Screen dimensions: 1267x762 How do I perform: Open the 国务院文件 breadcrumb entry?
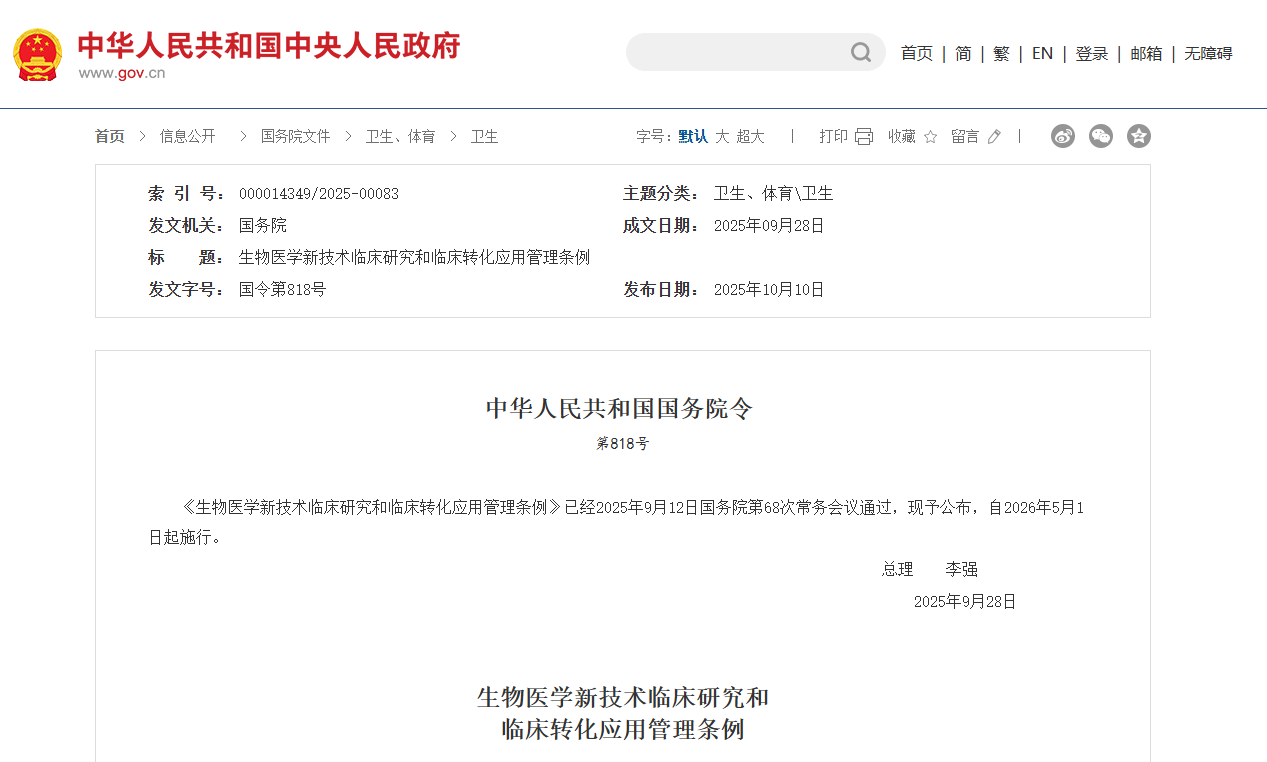coord(295,135)
